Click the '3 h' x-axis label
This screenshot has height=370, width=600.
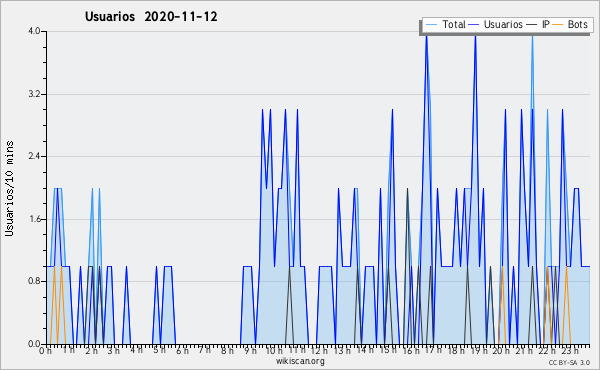click(114, 351)
